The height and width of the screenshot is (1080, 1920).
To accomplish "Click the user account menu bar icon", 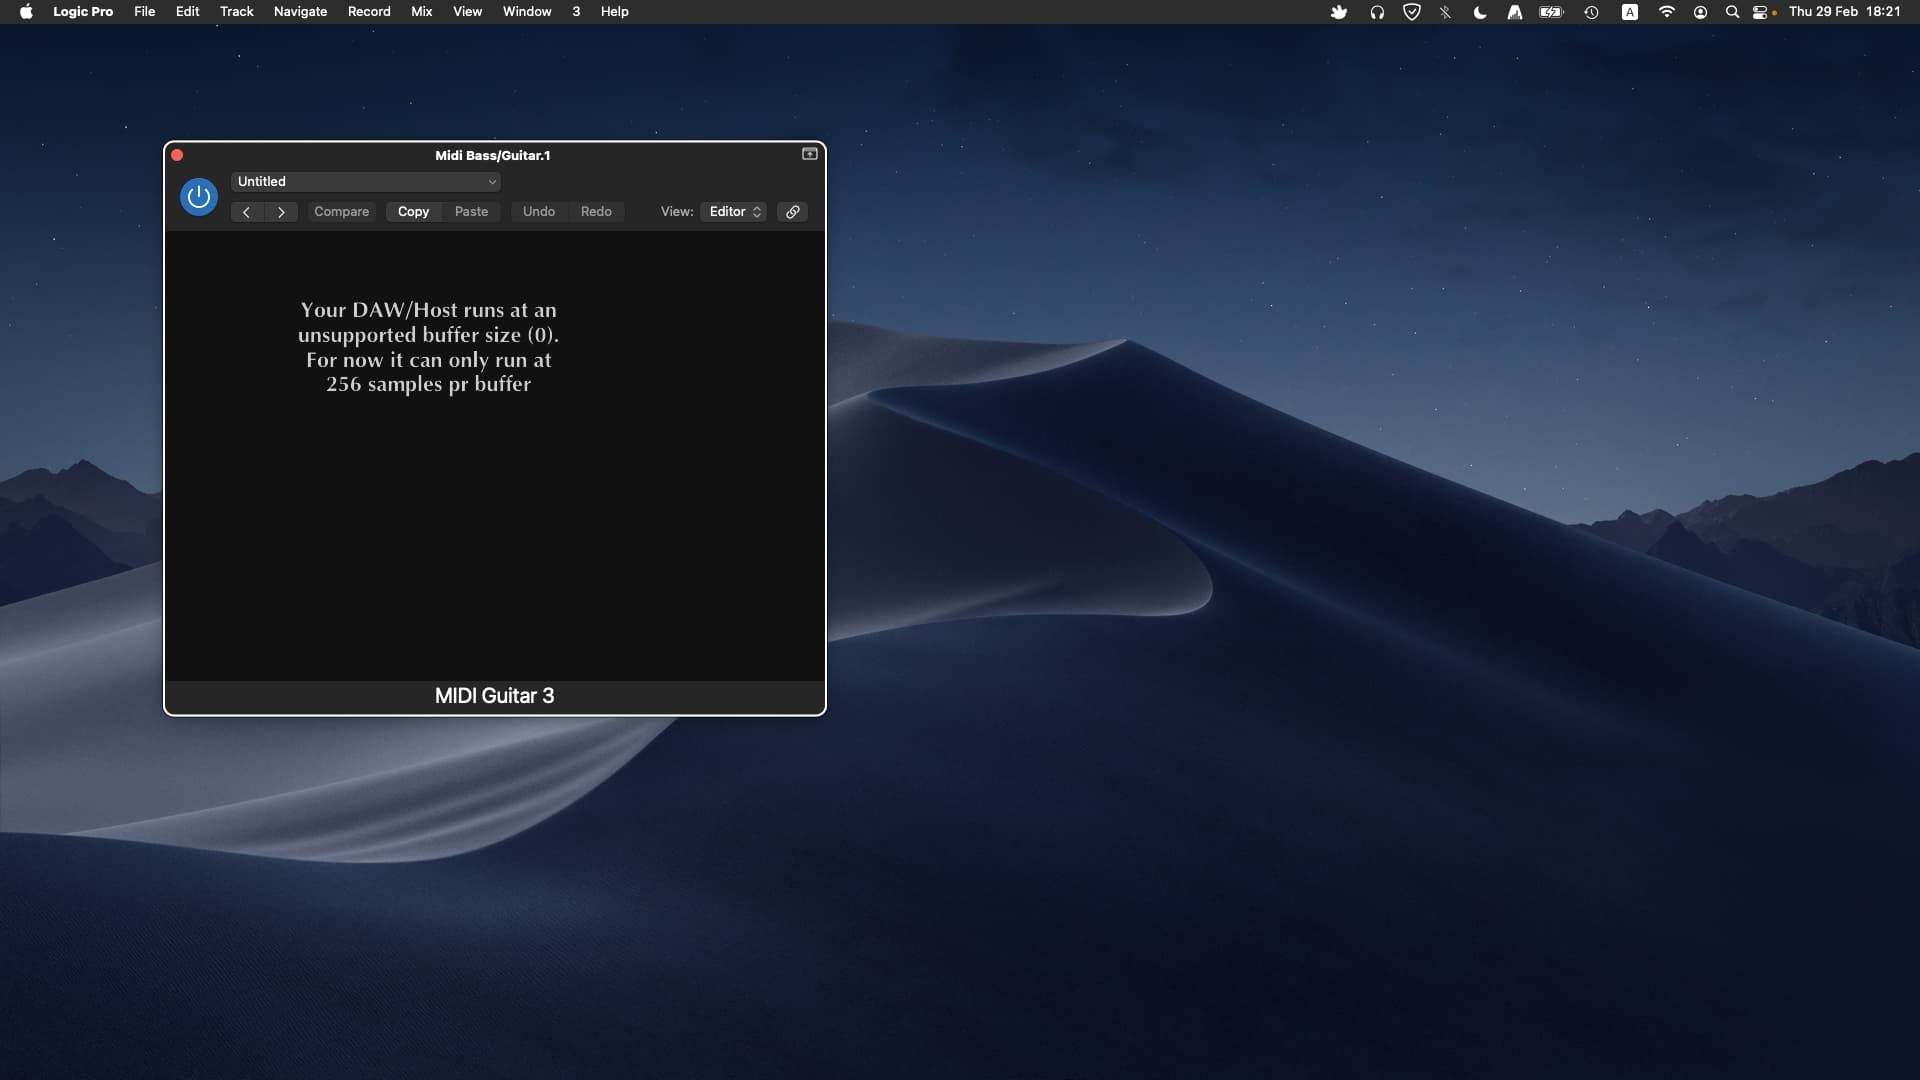I will tap(1700, 12).
